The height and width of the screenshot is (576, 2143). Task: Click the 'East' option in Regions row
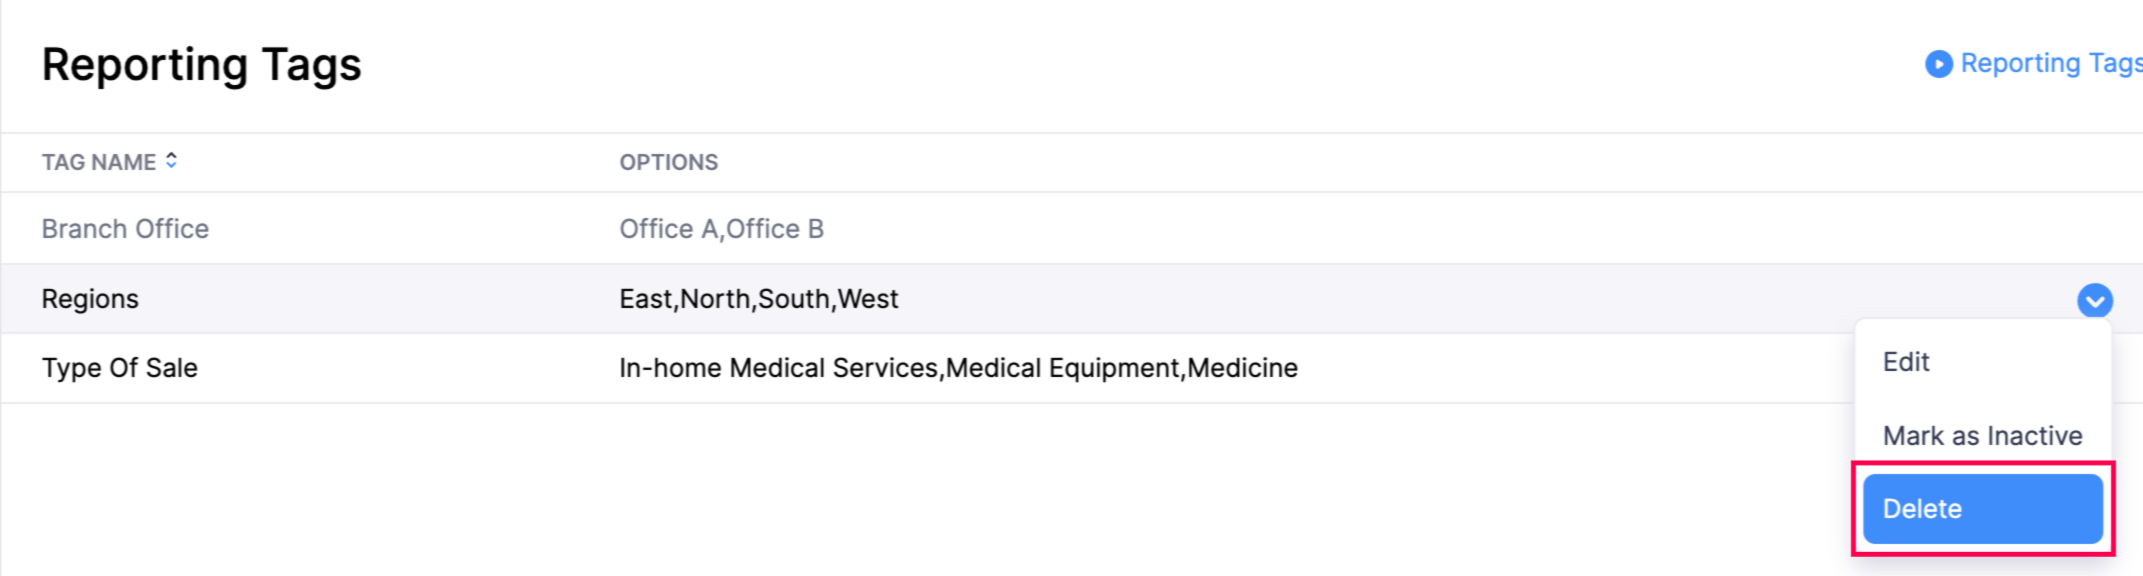(647, 299)
